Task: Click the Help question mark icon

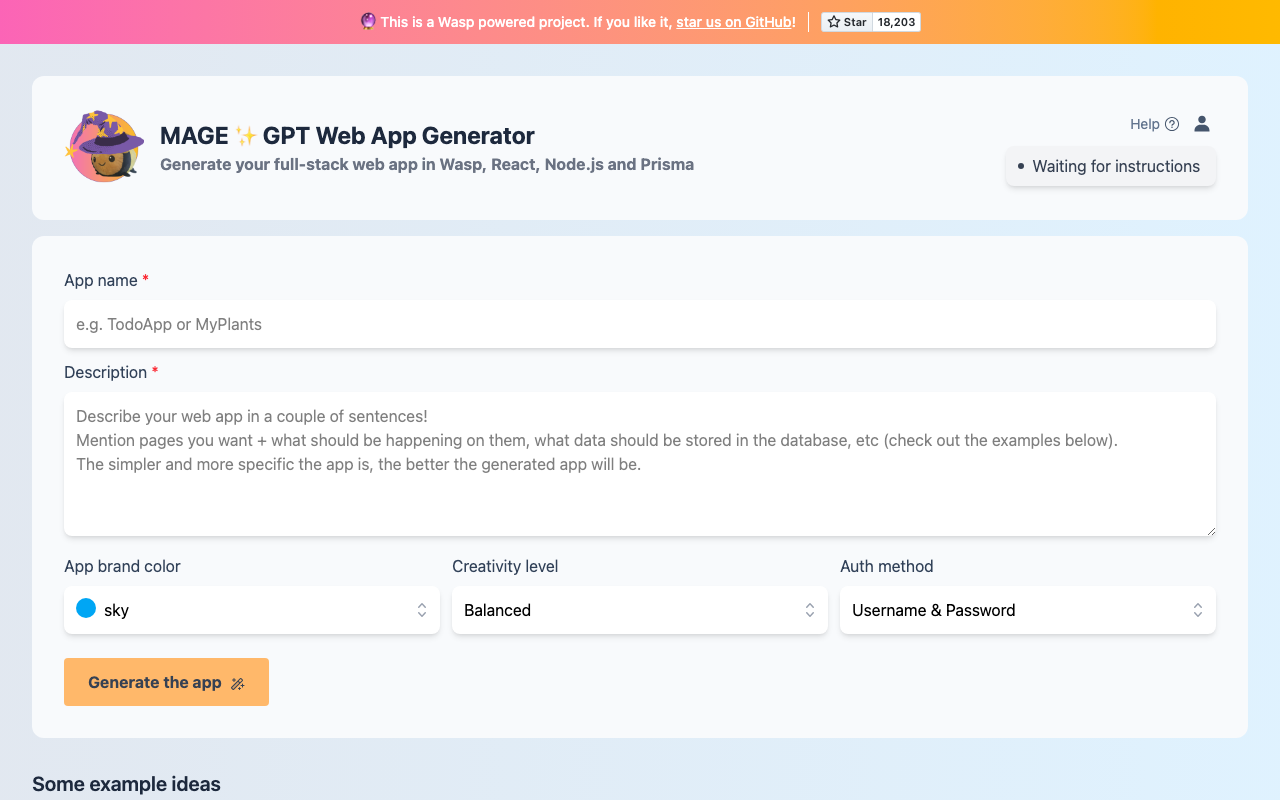Action: point(1172,124)
